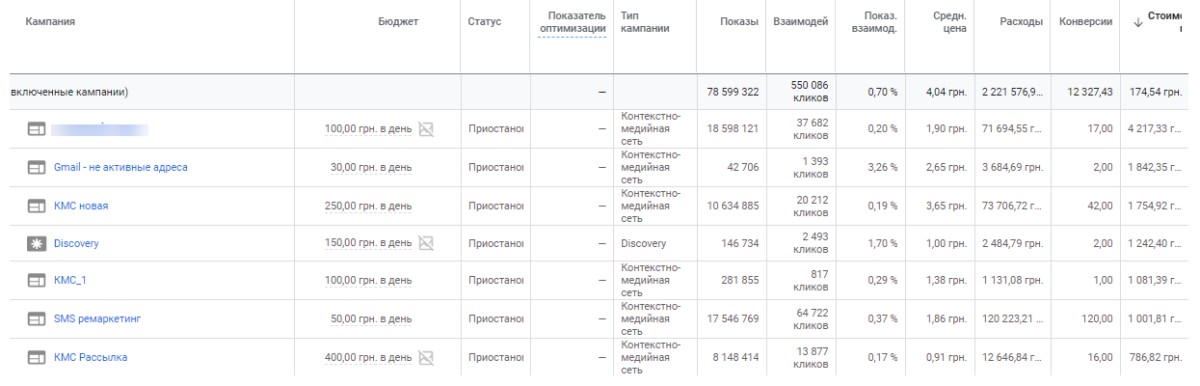The width and height of the screenshot is (1200, 386).
Task: Click the campaign icon beside SMS ремаркетинг
Action: (36, 319)
